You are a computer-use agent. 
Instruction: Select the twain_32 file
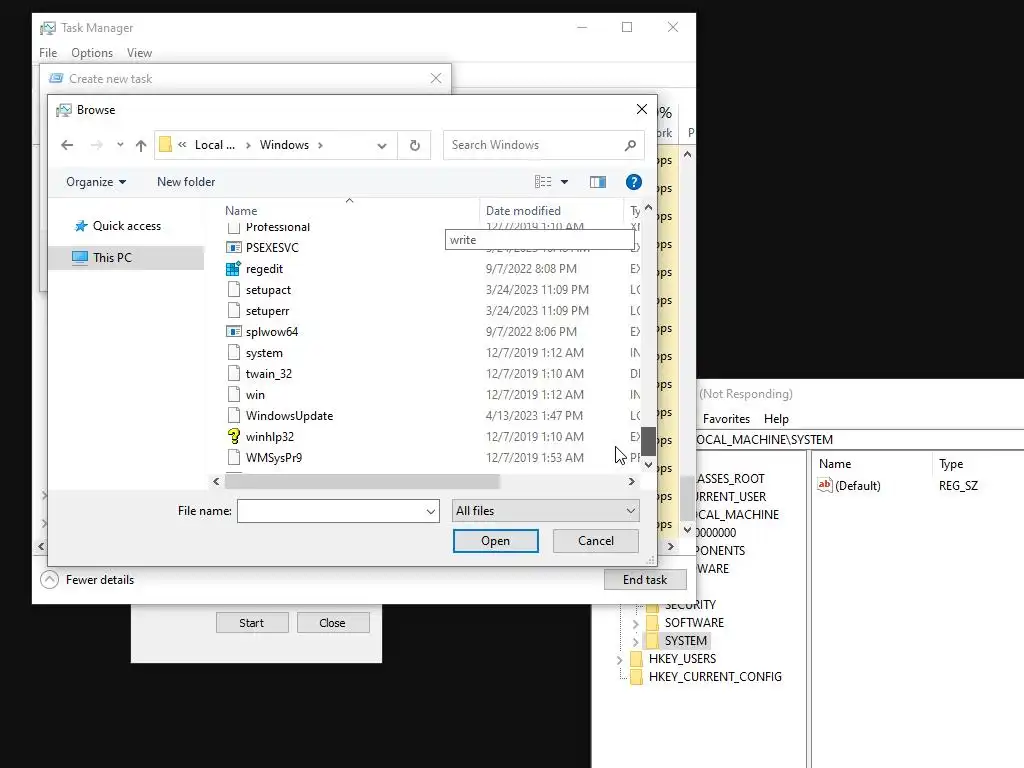point(268,374)
